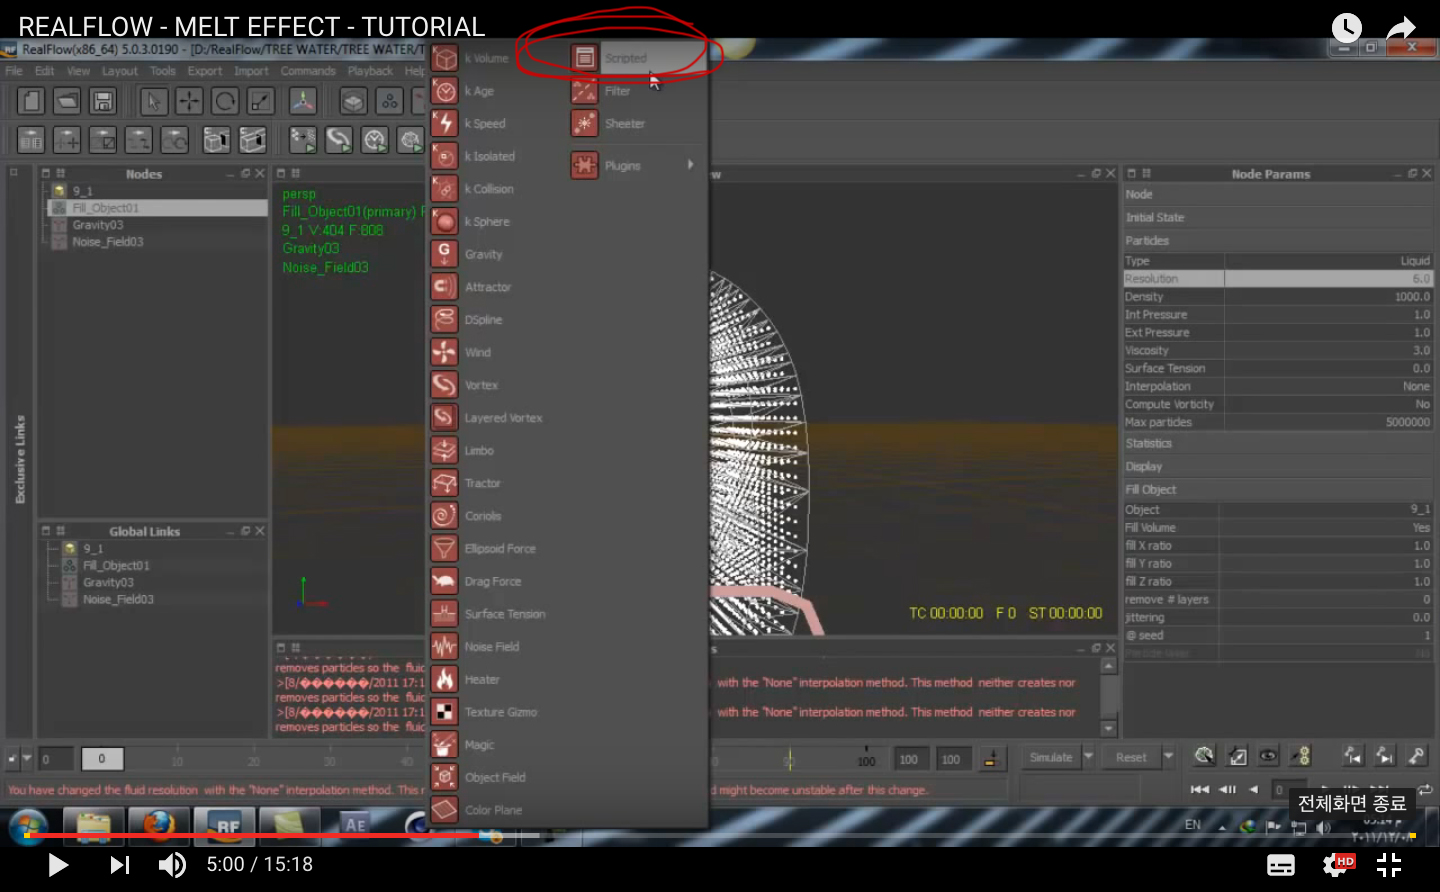Viewport: 1440px width, 892px height.
Task: Open the Reset button dropdown arrow
Action: tap(1168, 757)
